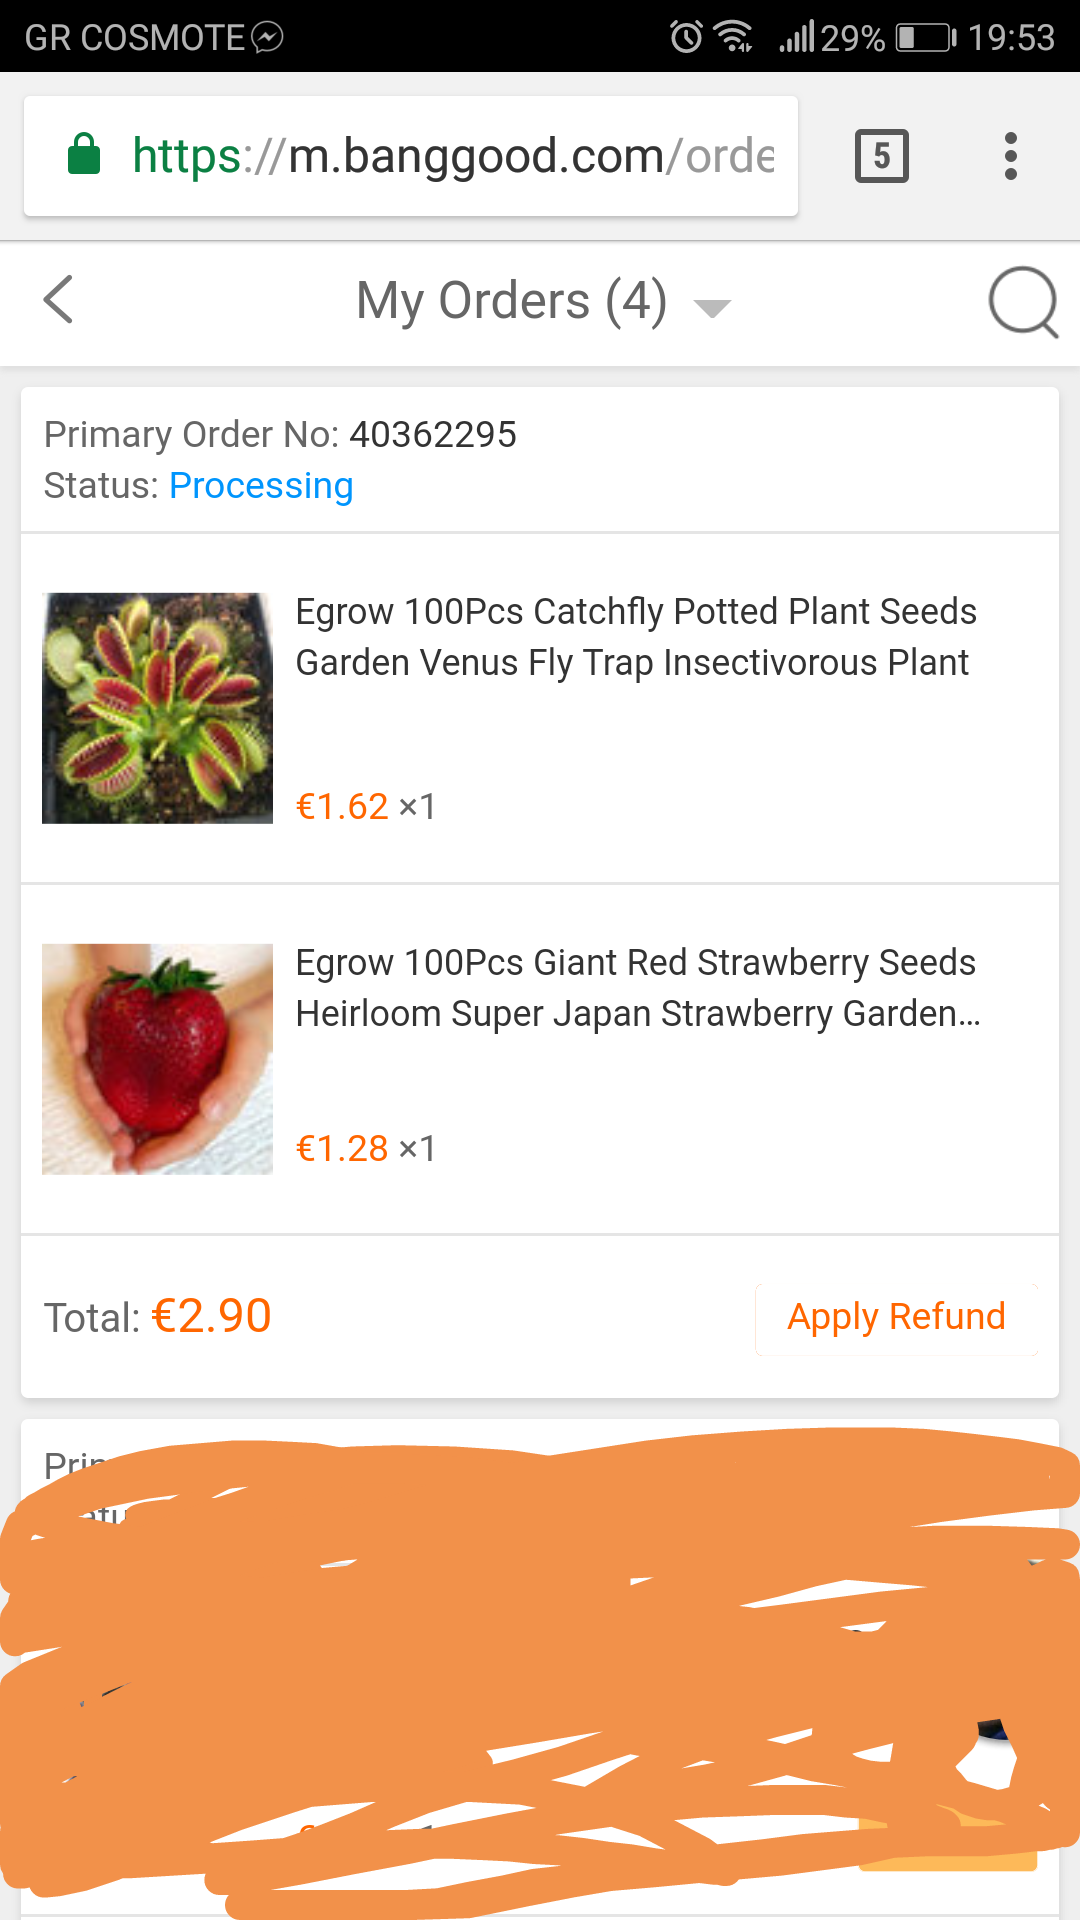Open the order search magnifier
Image resolution: width=1080 pixels, height=1920 pixels.
click(1022, 301)
